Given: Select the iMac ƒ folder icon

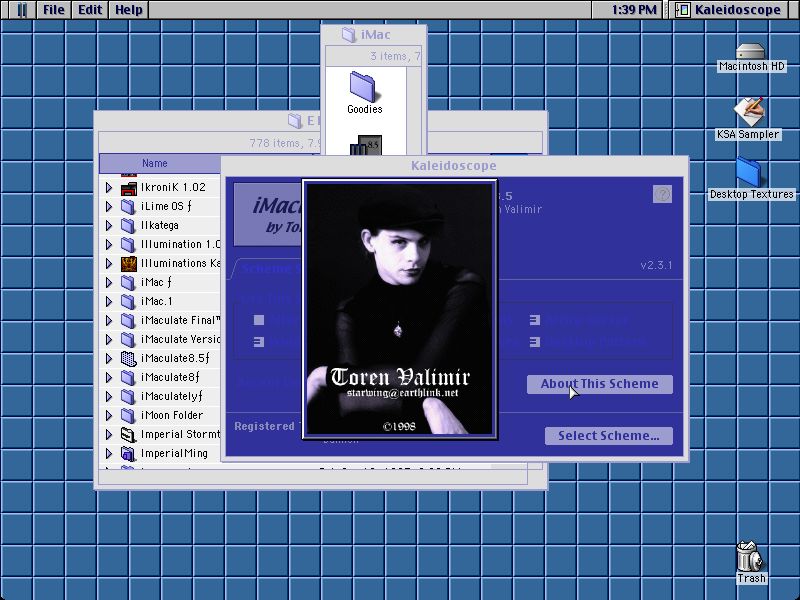Looking at the screenshot, I should click(129, 283).
